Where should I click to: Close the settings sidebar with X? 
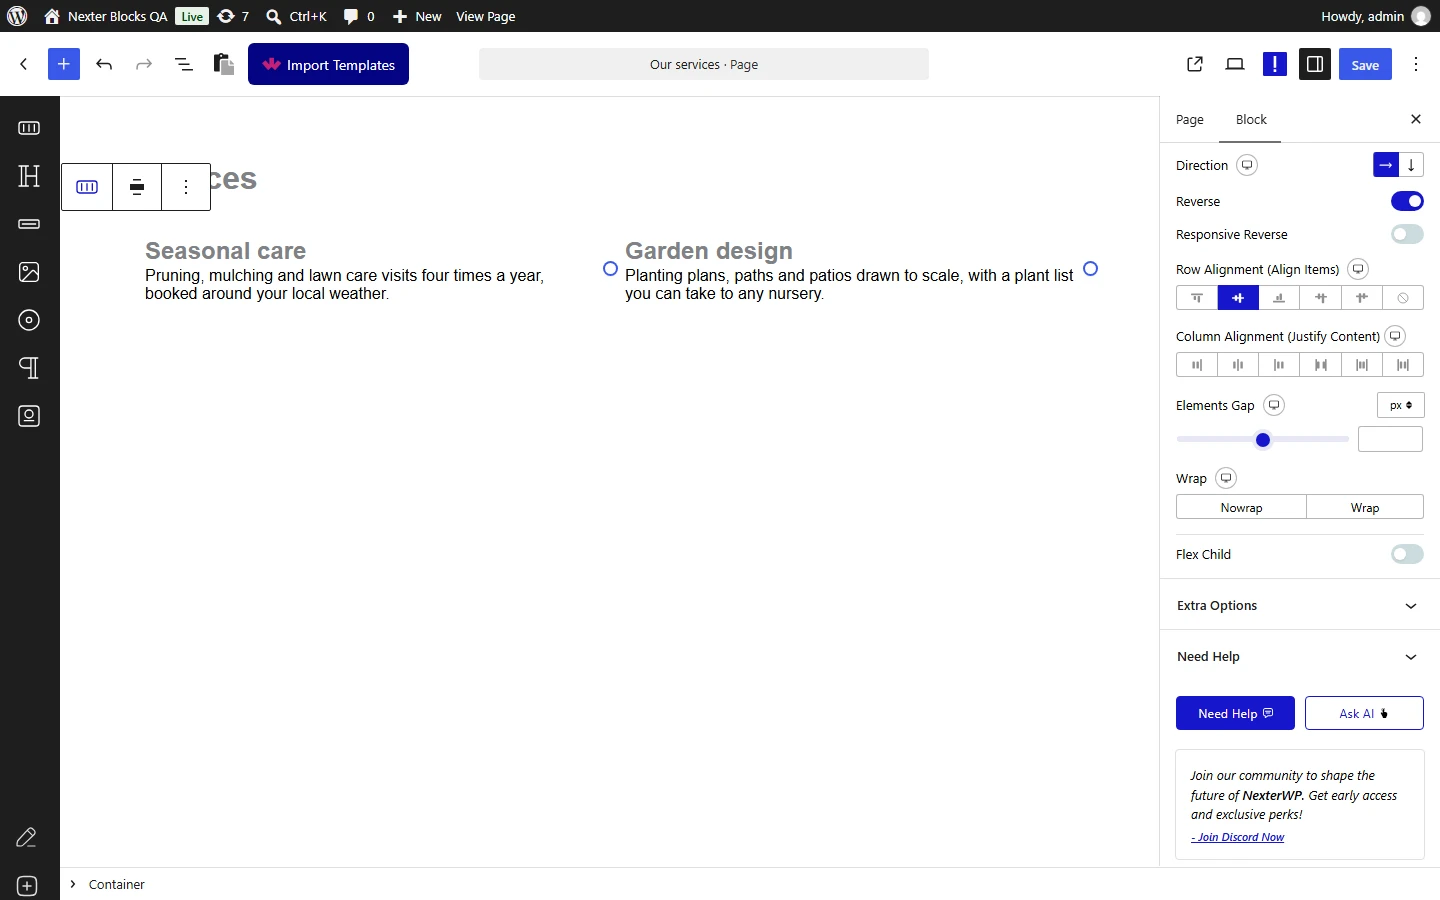[1416, 119]
